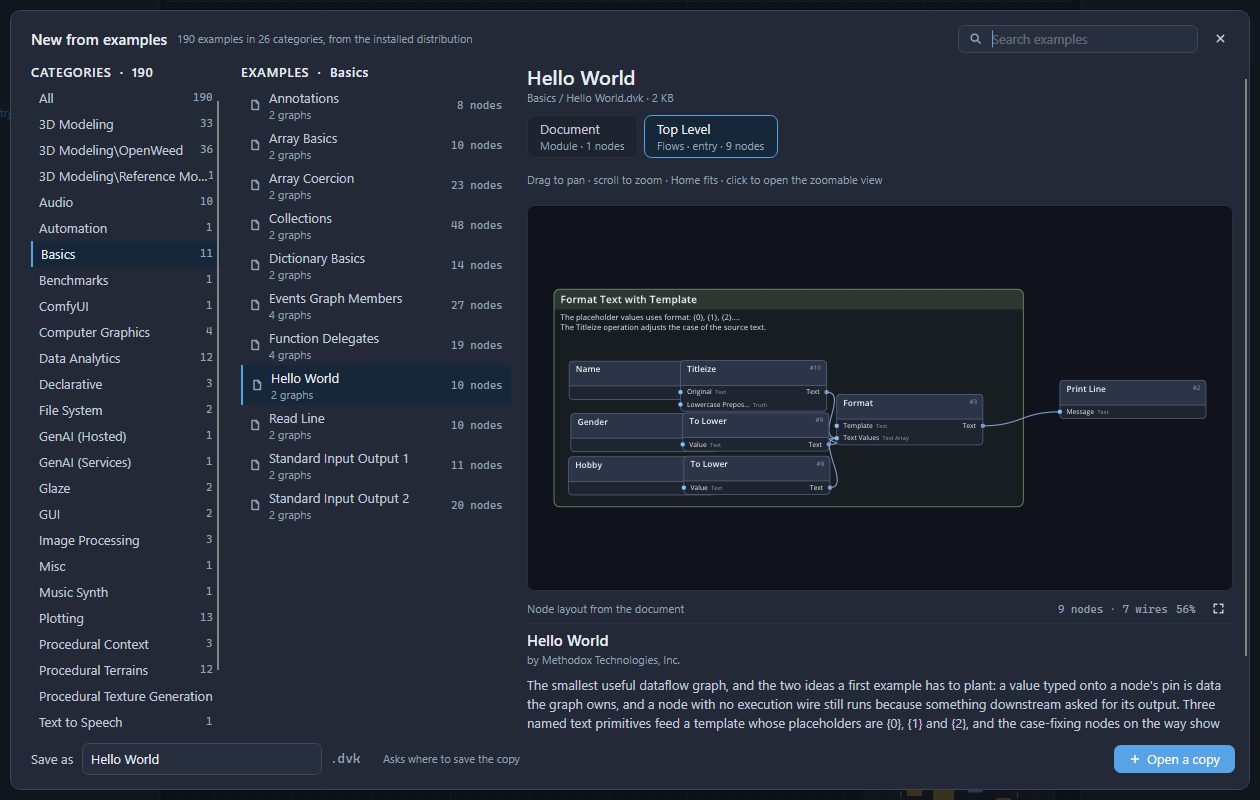Click the file icon beside Standard Input Output 2
The height and width of the screenshot is (800, 1260).
255,505
